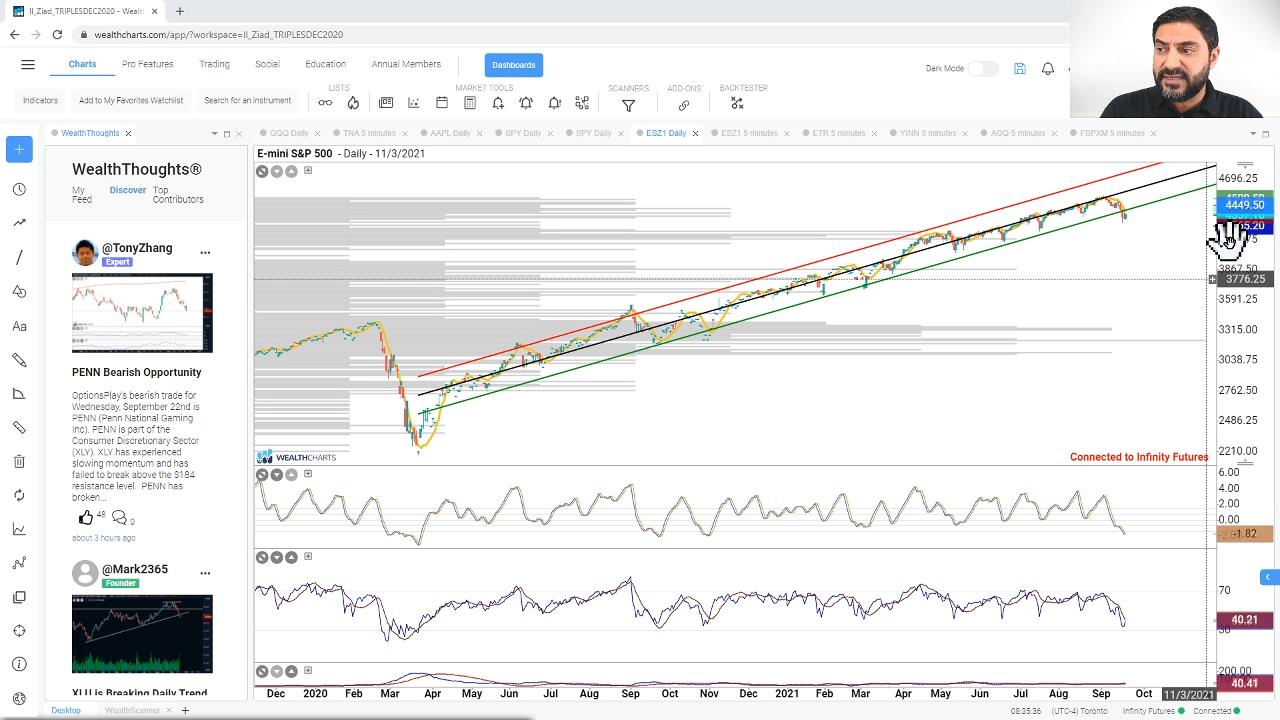Open the Add-ons link icon
The width and height of the screenshot is (1280, 720).
click(684, 105)
